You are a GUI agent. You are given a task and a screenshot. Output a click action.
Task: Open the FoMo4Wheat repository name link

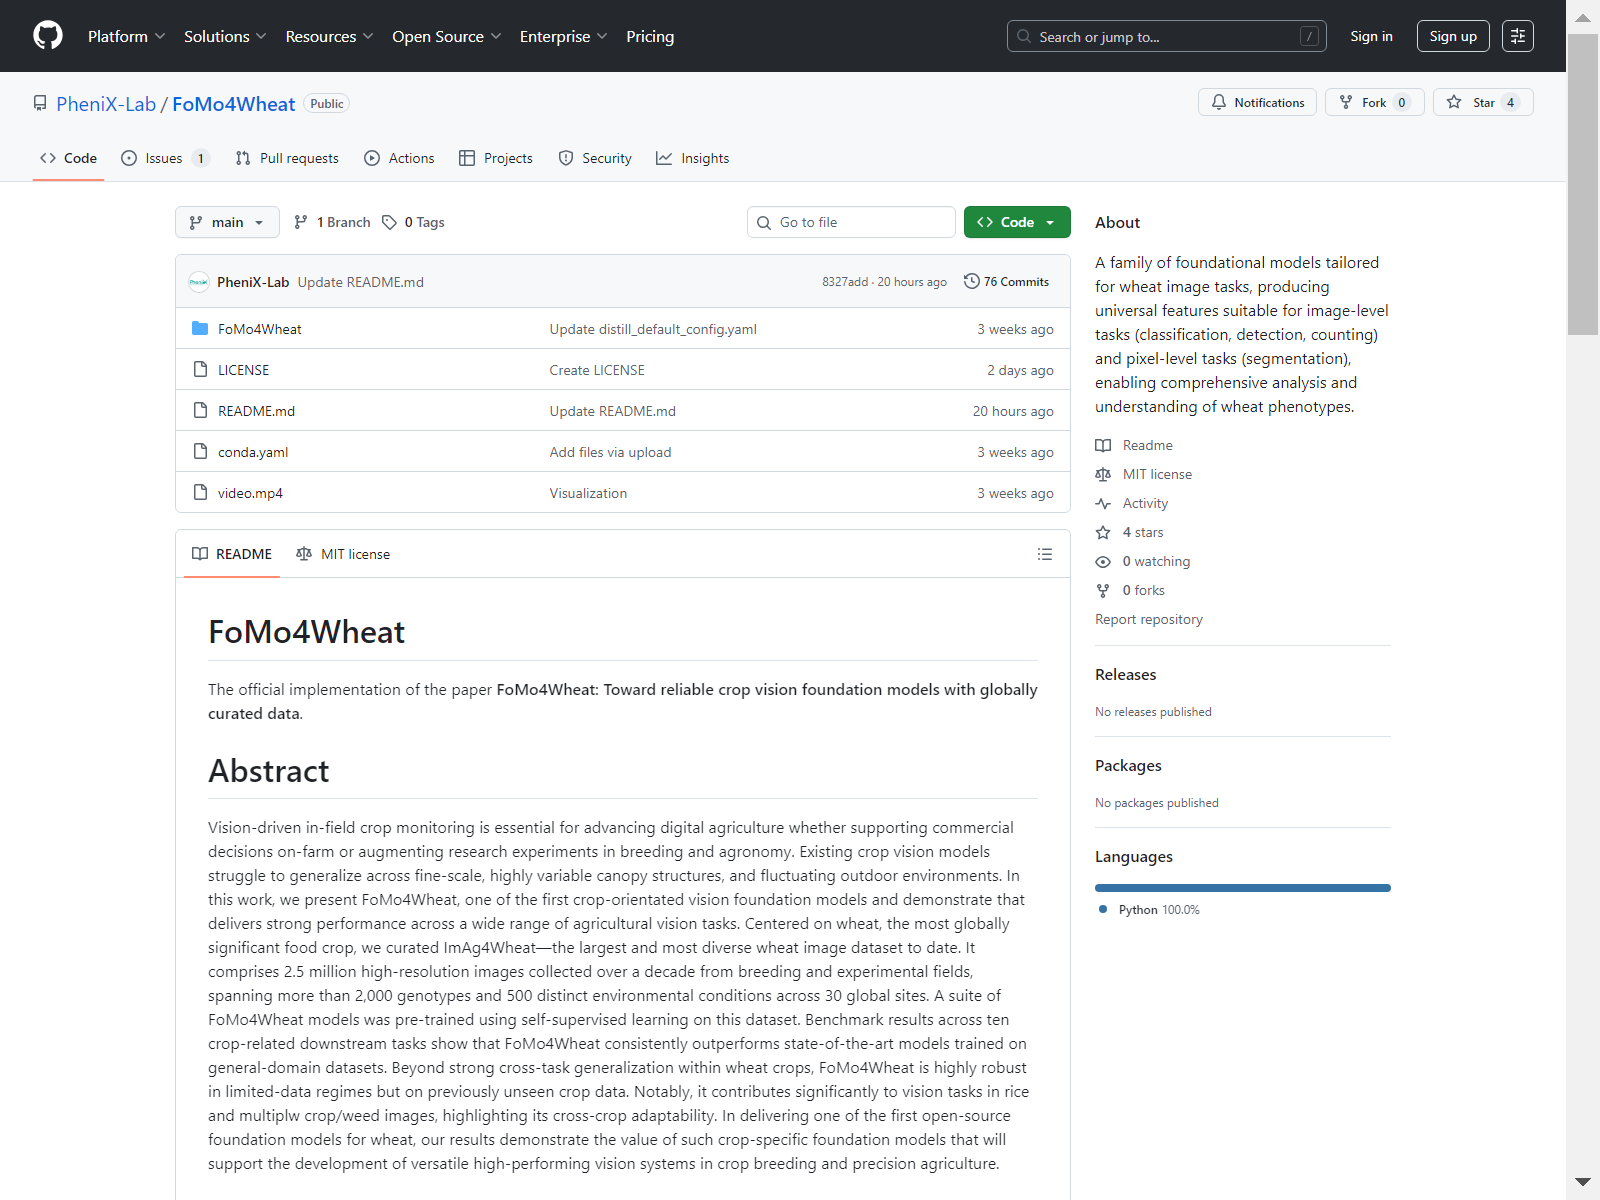[234, 104]
